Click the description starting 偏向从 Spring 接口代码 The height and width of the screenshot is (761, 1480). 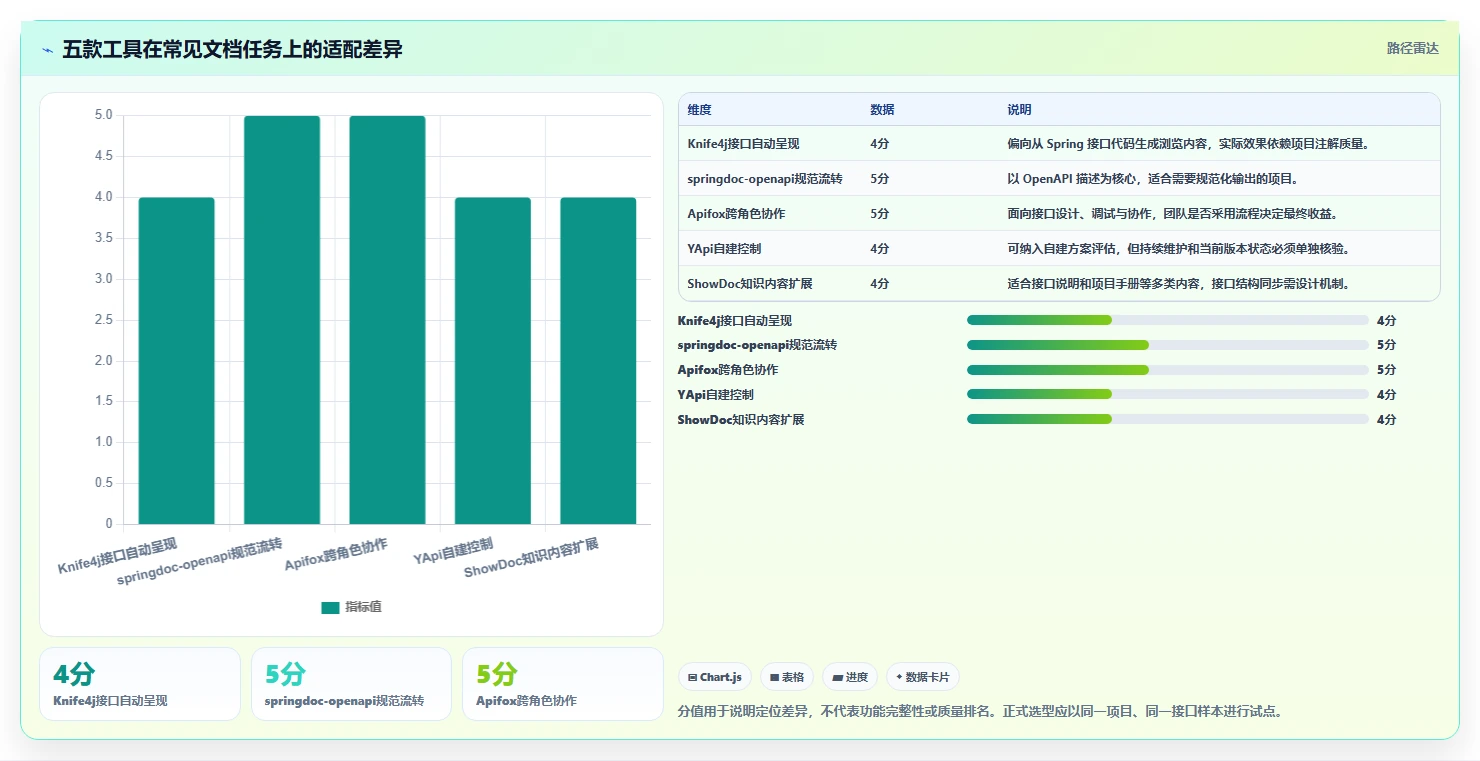click(x=1188, y=144)
